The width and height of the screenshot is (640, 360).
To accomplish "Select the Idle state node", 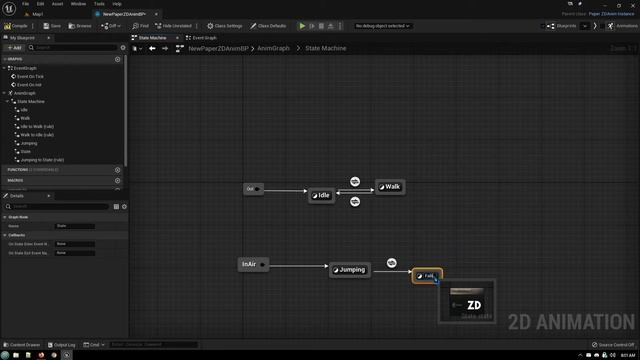I will pyautogui.click(x=321, y=196).
